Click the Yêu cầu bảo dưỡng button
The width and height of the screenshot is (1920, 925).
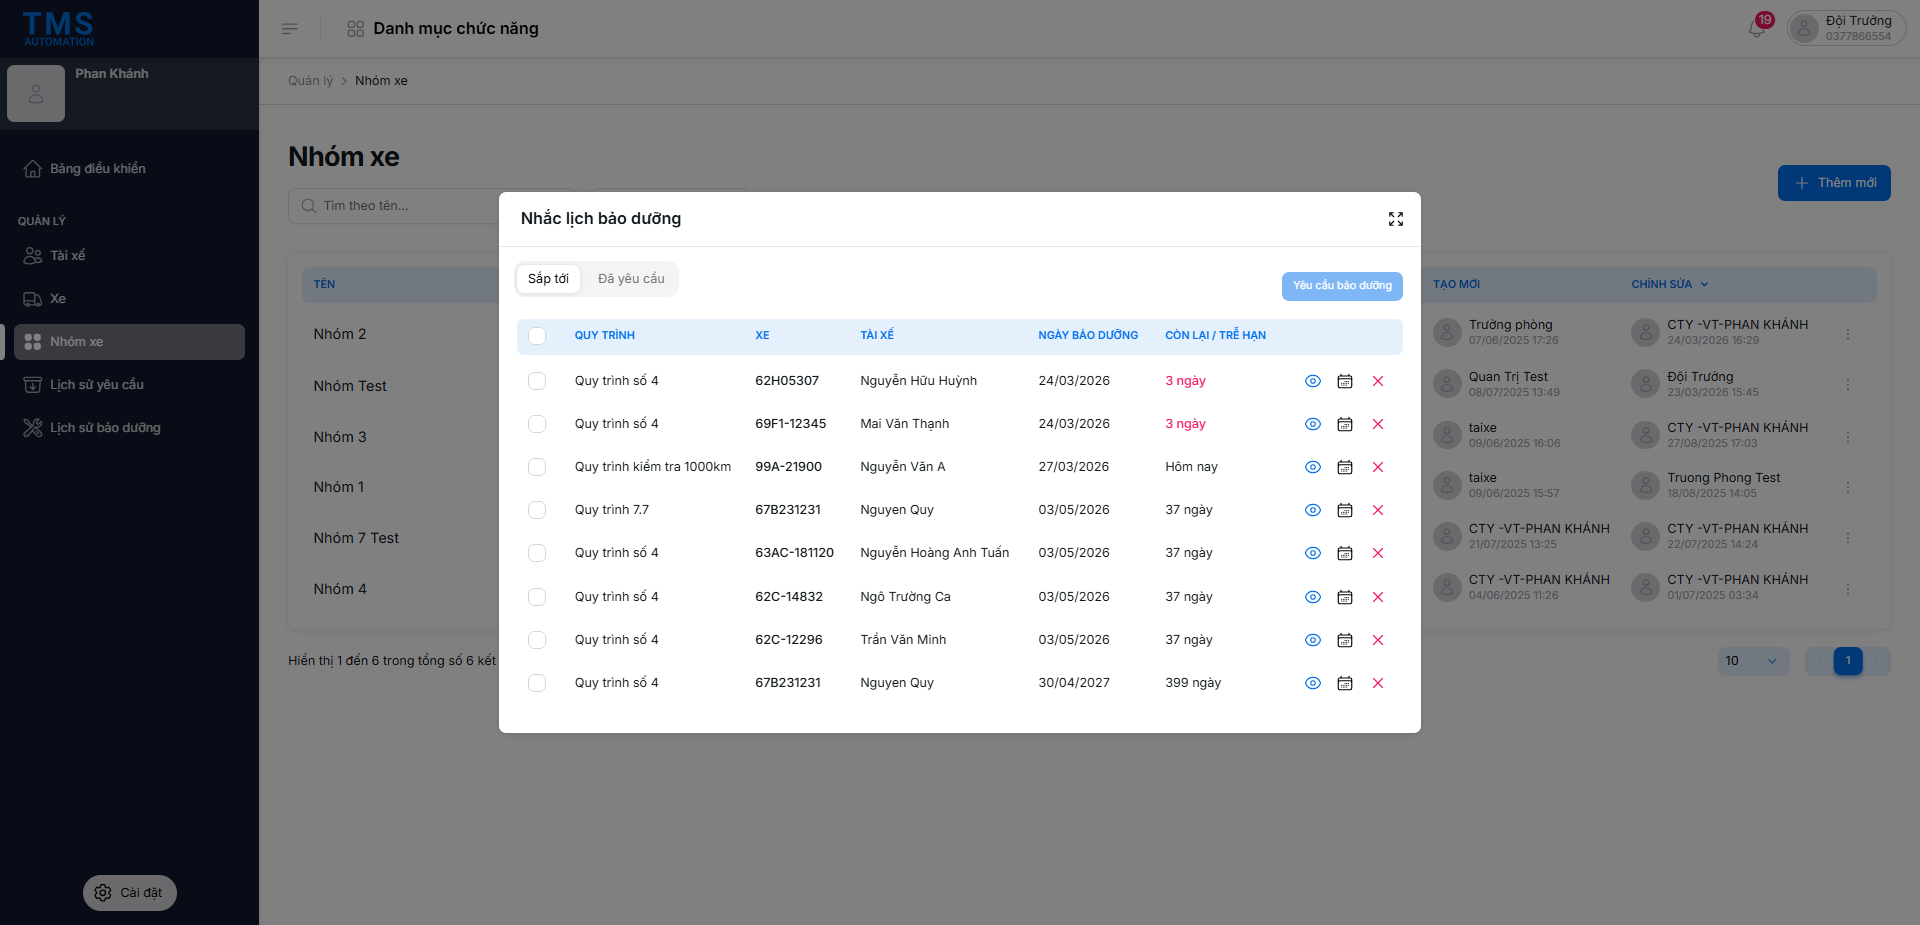point(1341,286)
